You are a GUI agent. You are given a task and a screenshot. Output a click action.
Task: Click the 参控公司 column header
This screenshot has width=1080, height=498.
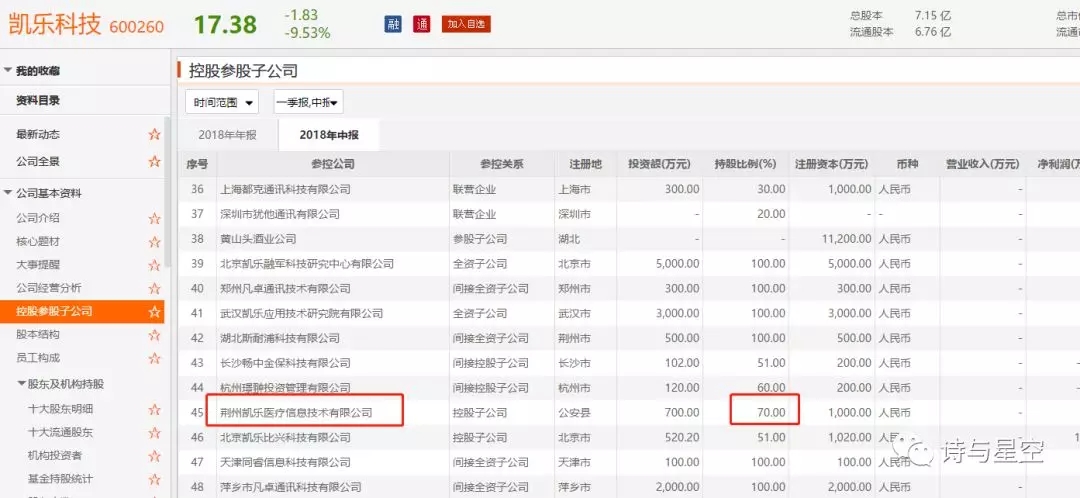(x=333, y=165)
